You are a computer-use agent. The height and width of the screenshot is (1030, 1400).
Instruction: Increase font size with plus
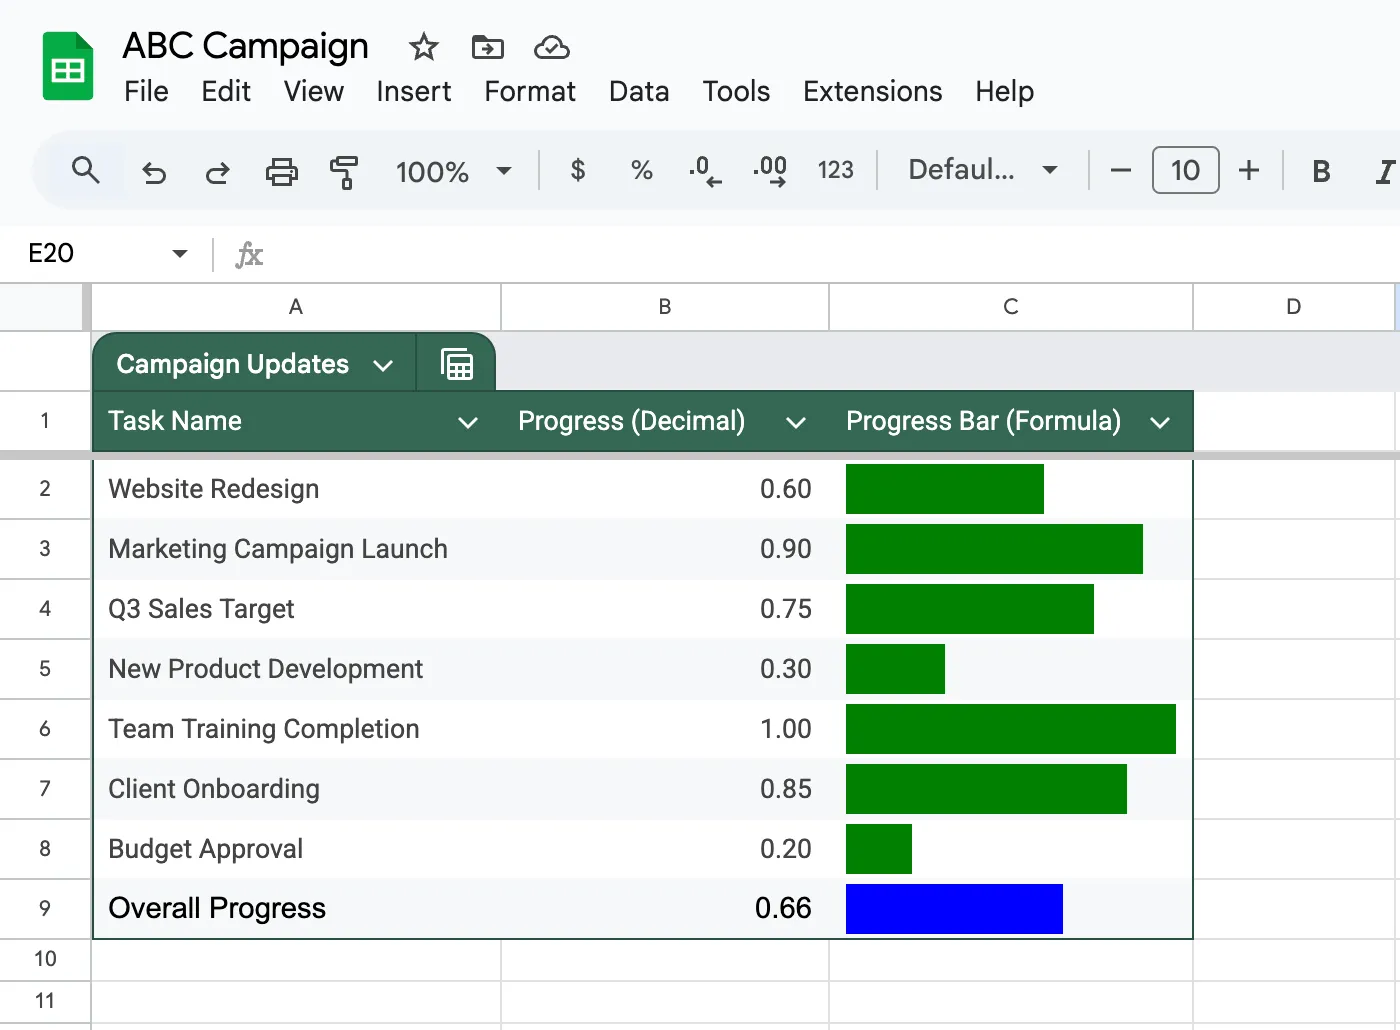click(x=1249, y=171)
